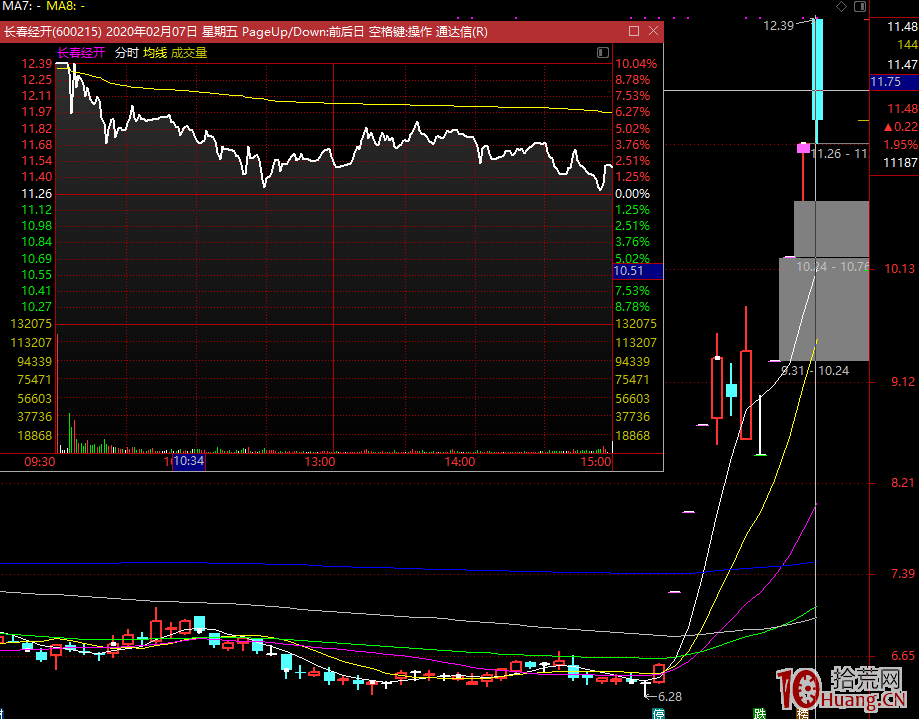Maximize the 长春经开 intraday popup window
919x719 pixels.
[x=634, y=32]
